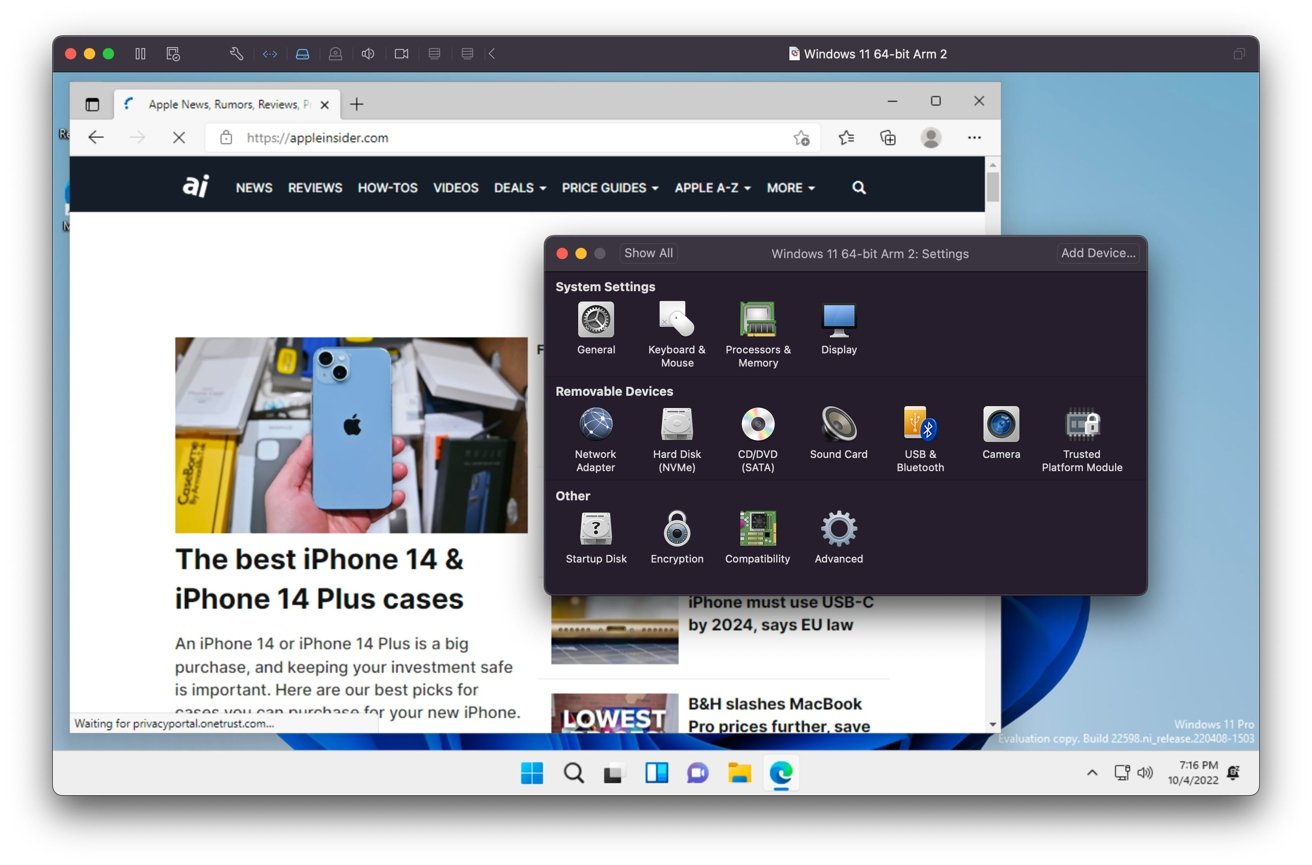Click the Add Device... button
This screenshot has height=865, width=1312.
tap(1097, 253)
